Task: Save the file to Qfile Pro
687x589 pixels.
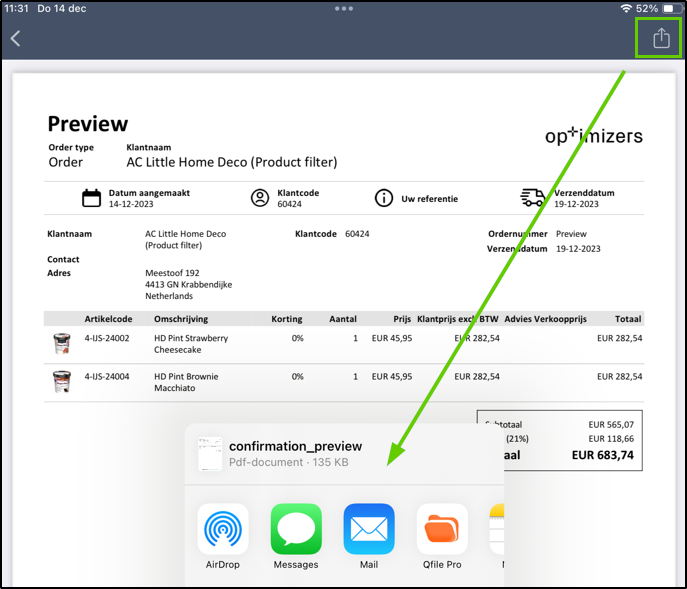Action: (x=442, y=529)
